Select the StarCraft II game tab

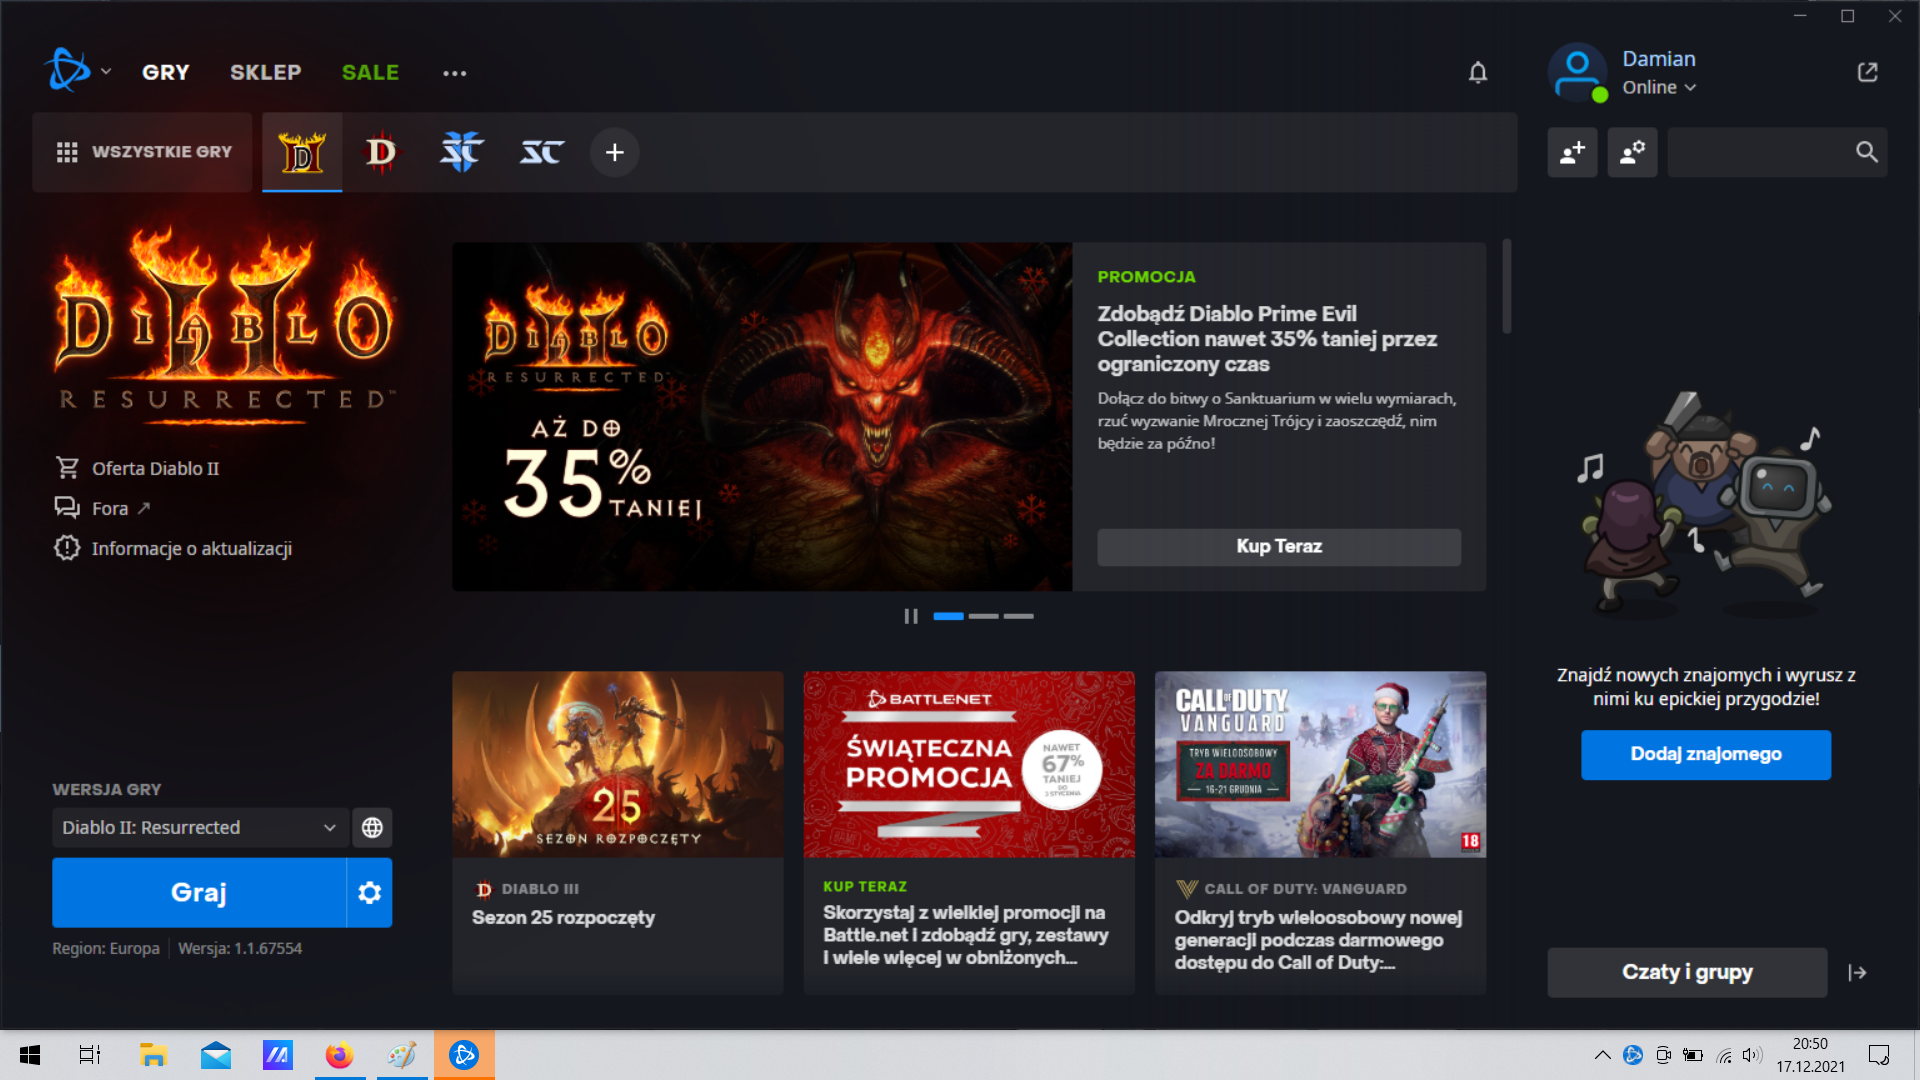[x=461, y=152]
